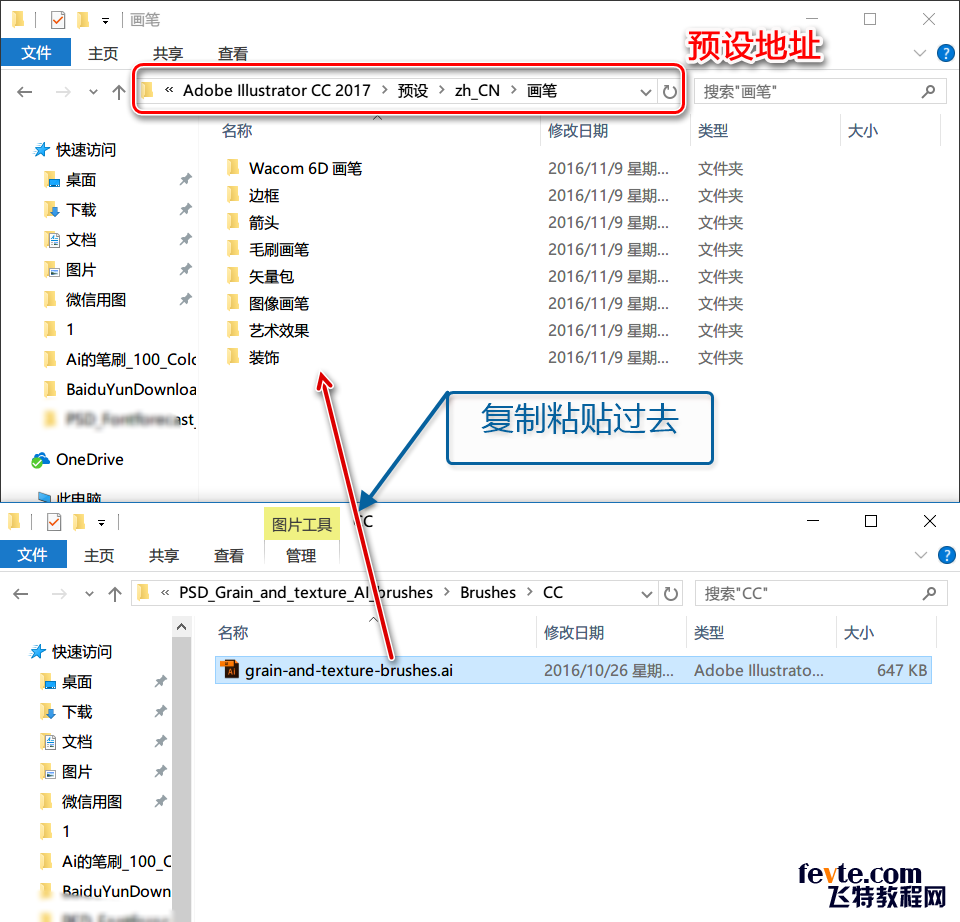This screenshot has width=960, height=922.
Task: Open 图片 in 画笔 window sidebar
Action: coord(81,270)
